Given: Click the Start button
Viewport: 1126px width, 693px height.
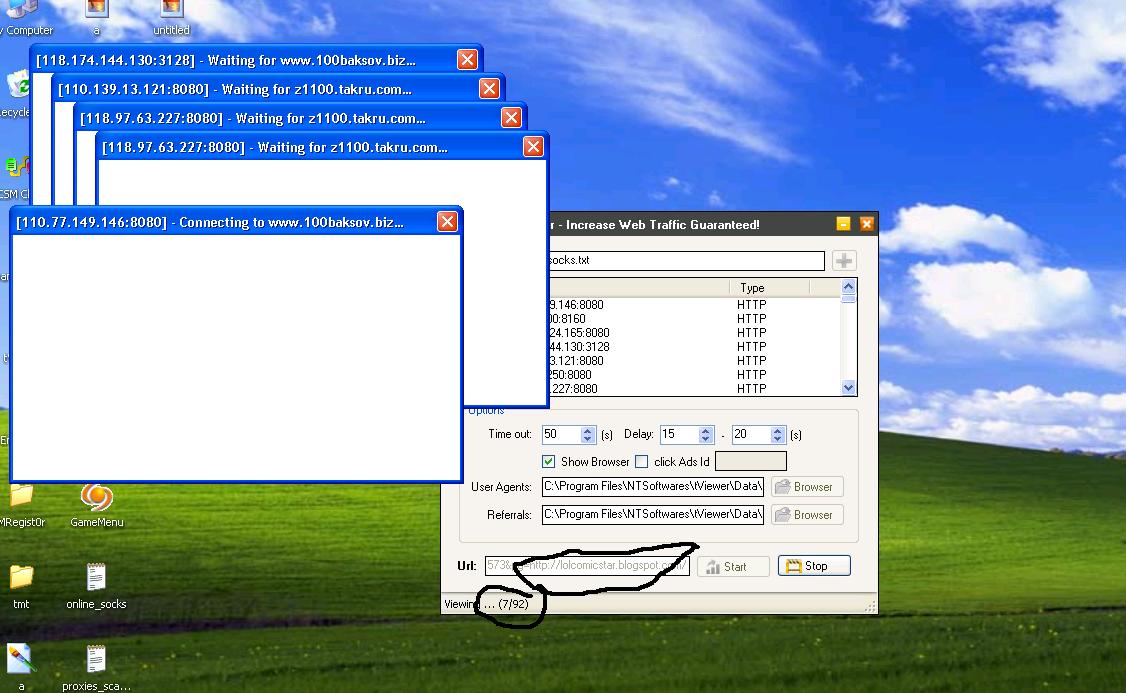Looking at the screenshot, I should pyautogui.click(x=733, y=567).
